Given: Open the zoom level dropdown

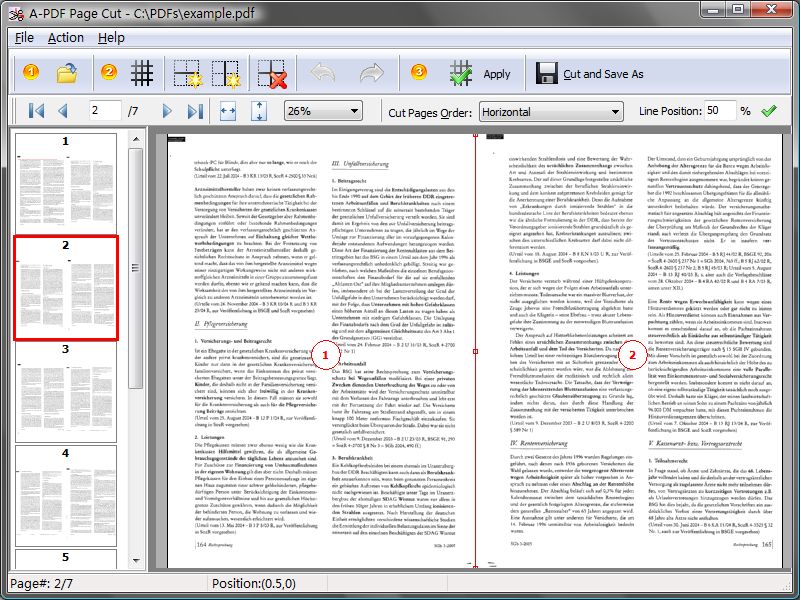Looking at the screenshot, I should pos(356,109).
